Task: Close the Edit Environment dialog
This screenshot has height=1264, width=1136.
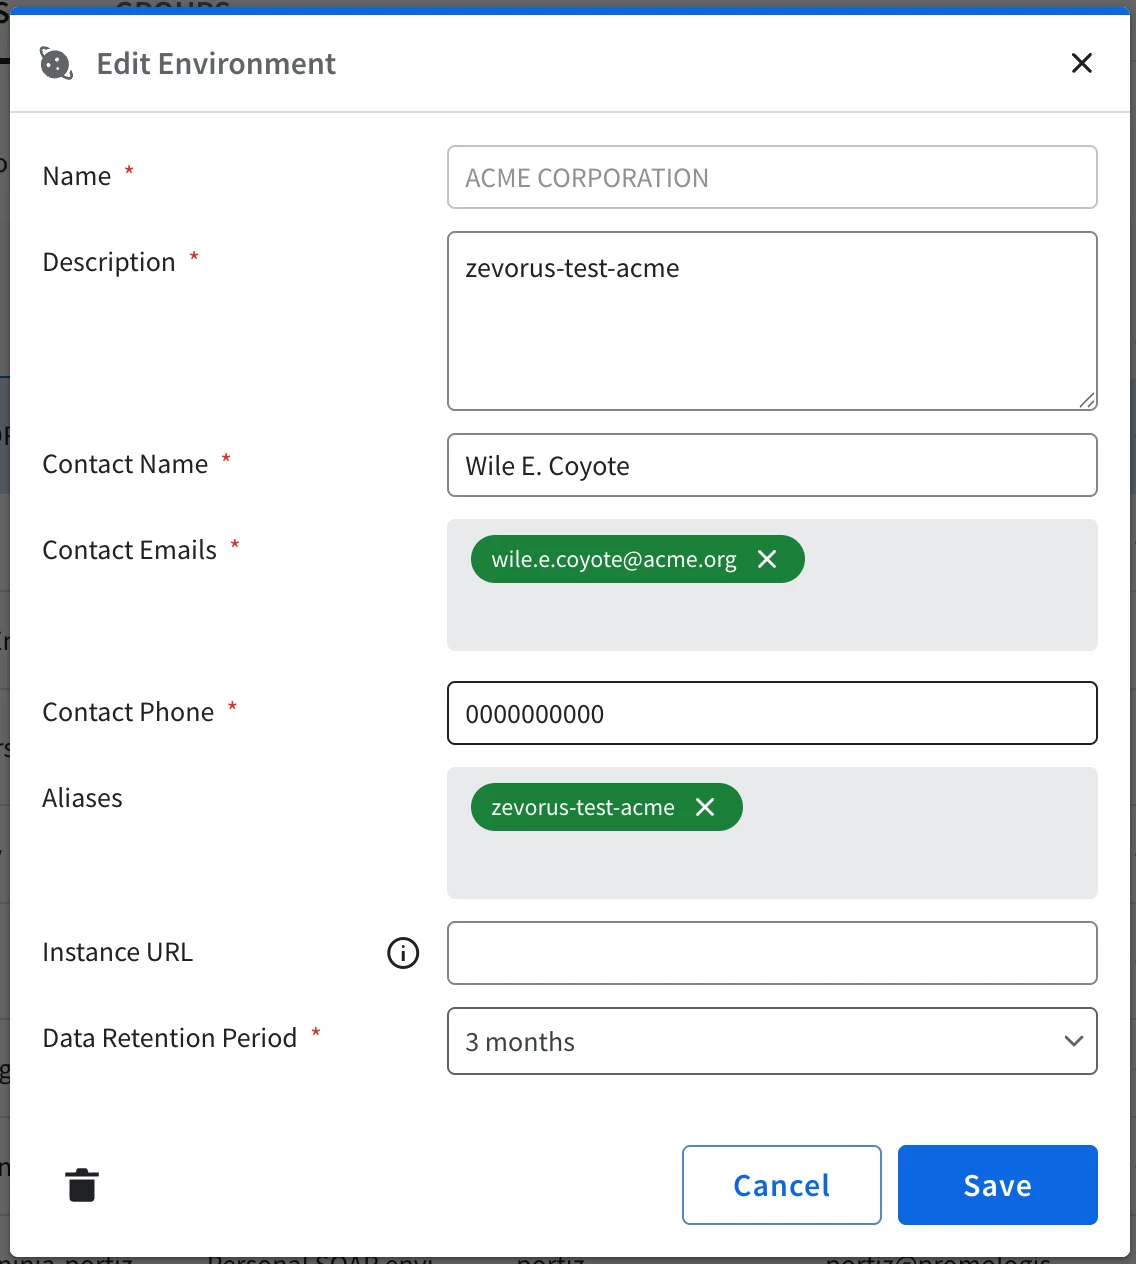Action: click(1082, 63)
